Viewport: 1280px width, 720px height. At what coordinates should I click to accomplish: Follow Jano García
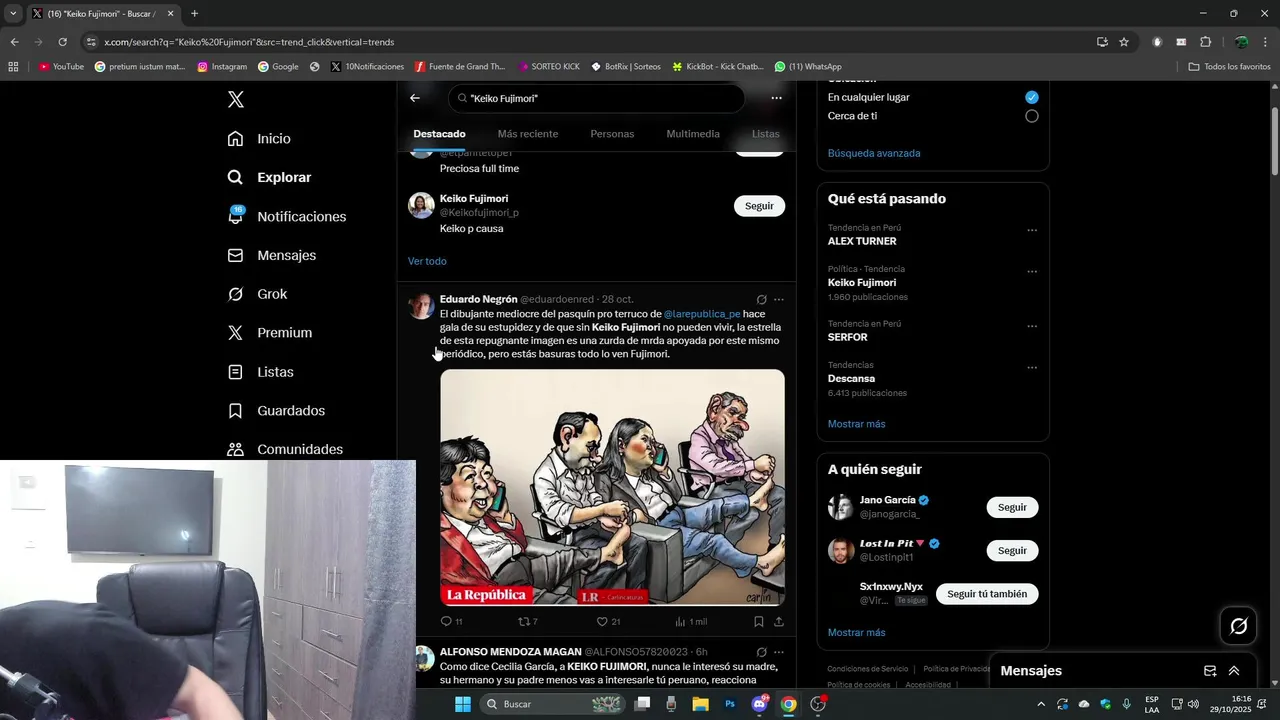1012,507
